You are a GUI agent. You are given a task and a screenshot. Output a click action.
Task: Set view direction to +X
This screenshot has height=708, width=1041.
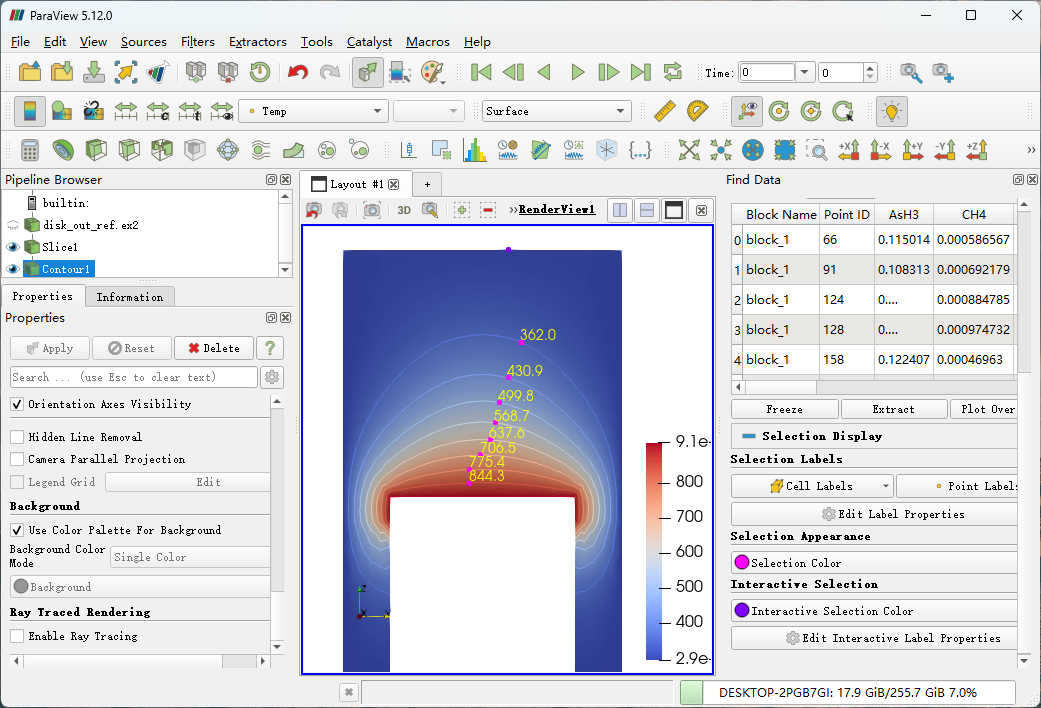point(849,150)
